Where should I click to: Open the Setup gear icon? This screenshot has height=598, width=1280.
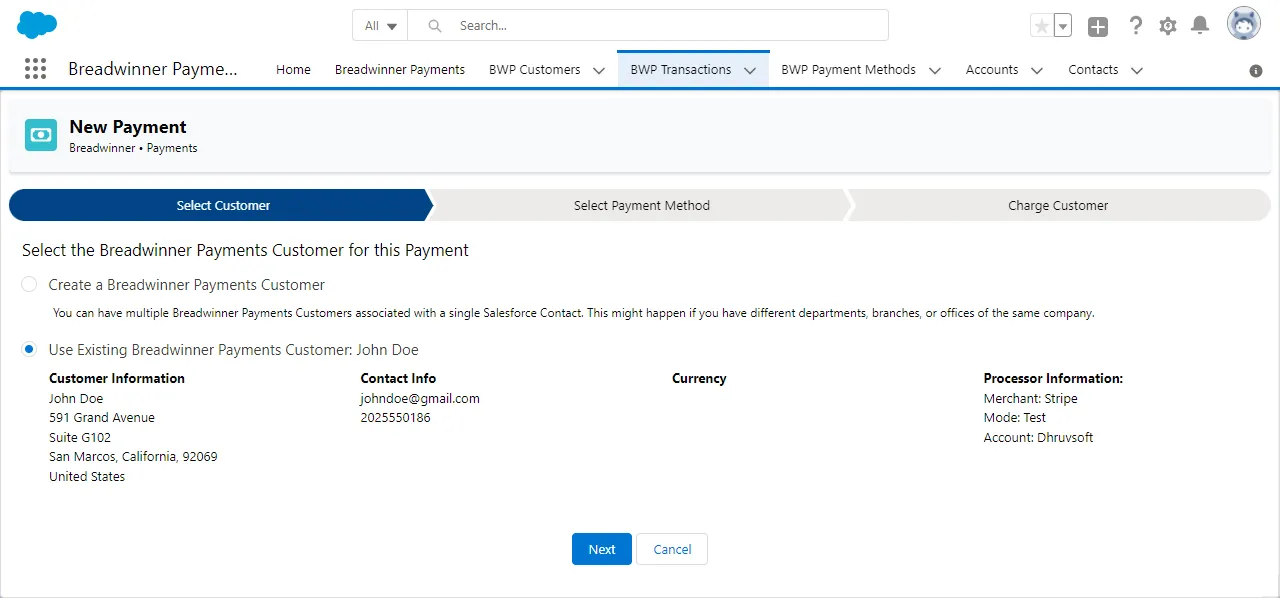point(1168,26)
